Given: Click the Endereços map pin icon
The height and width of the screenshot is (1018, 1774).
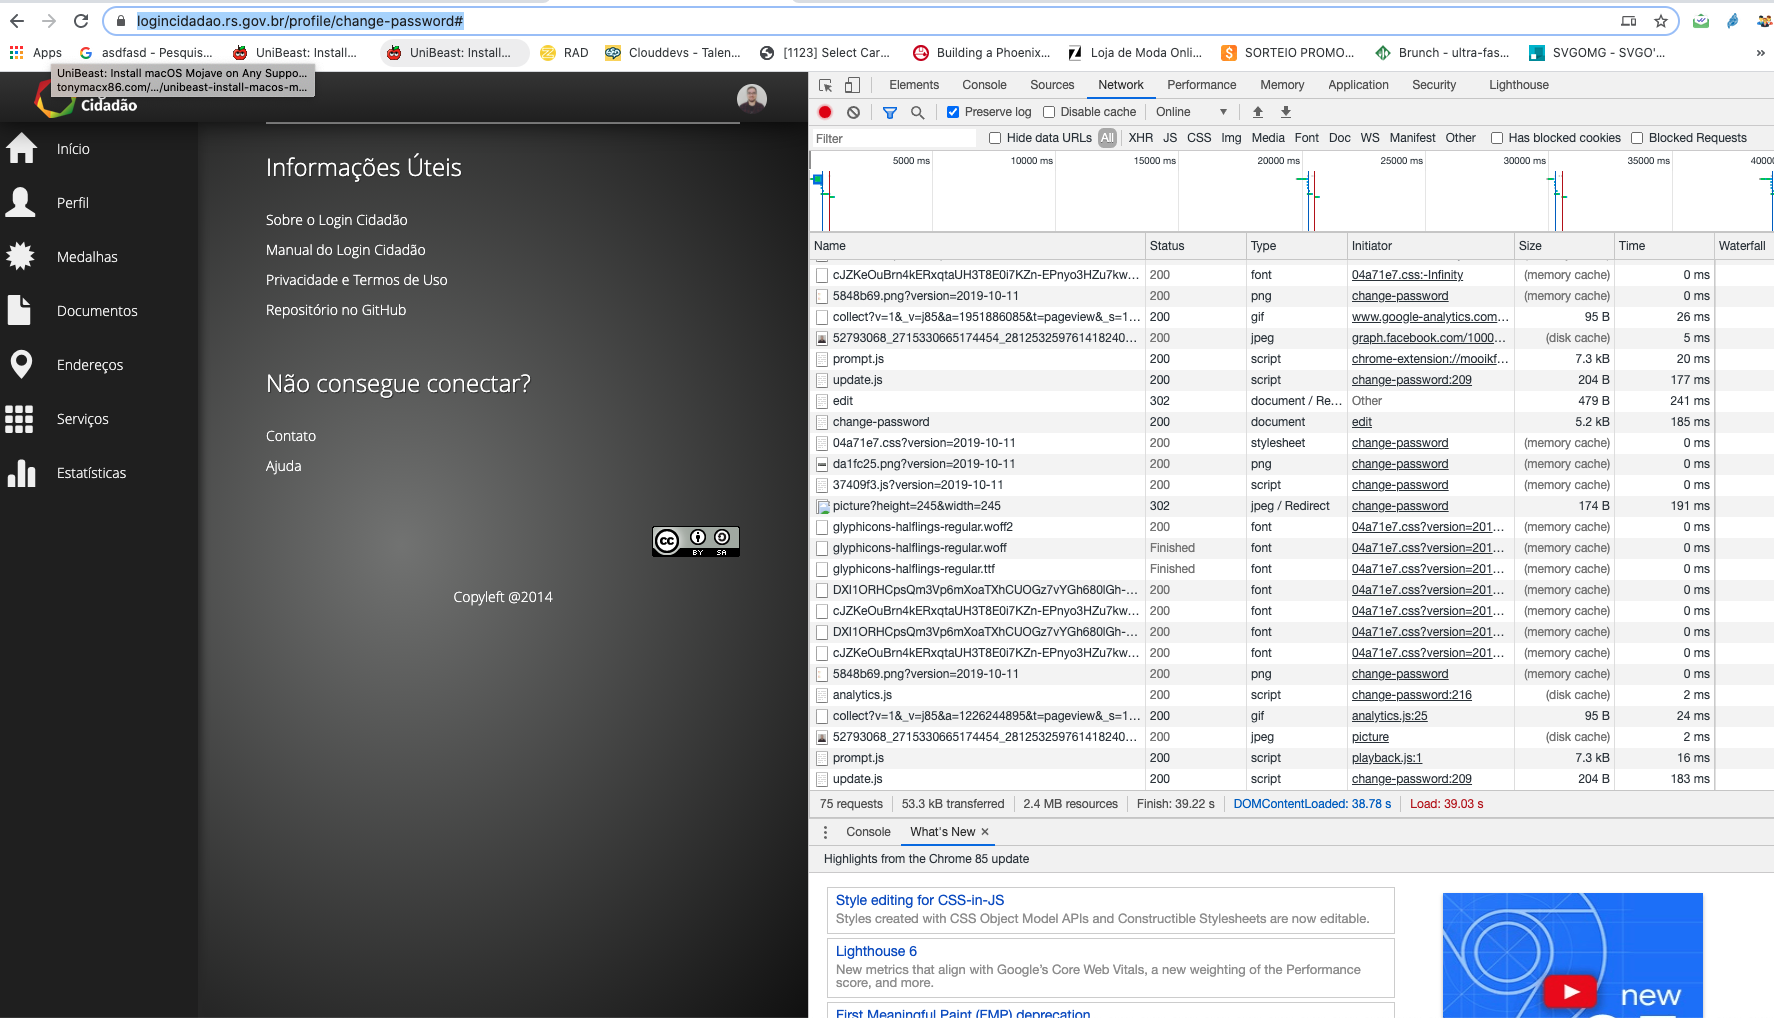Looking at the screenshot, I should [x=21, y=364].
